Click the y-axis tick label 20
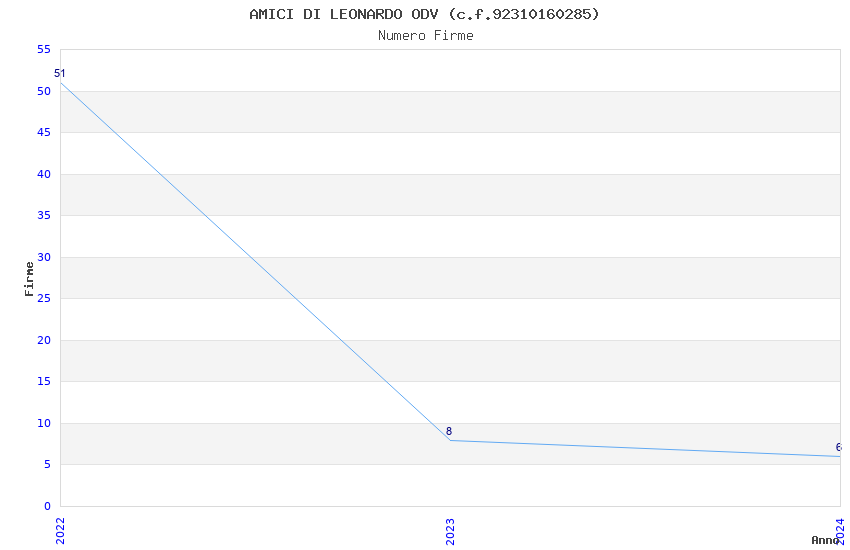The image size is (850, 550). point(44,340)
